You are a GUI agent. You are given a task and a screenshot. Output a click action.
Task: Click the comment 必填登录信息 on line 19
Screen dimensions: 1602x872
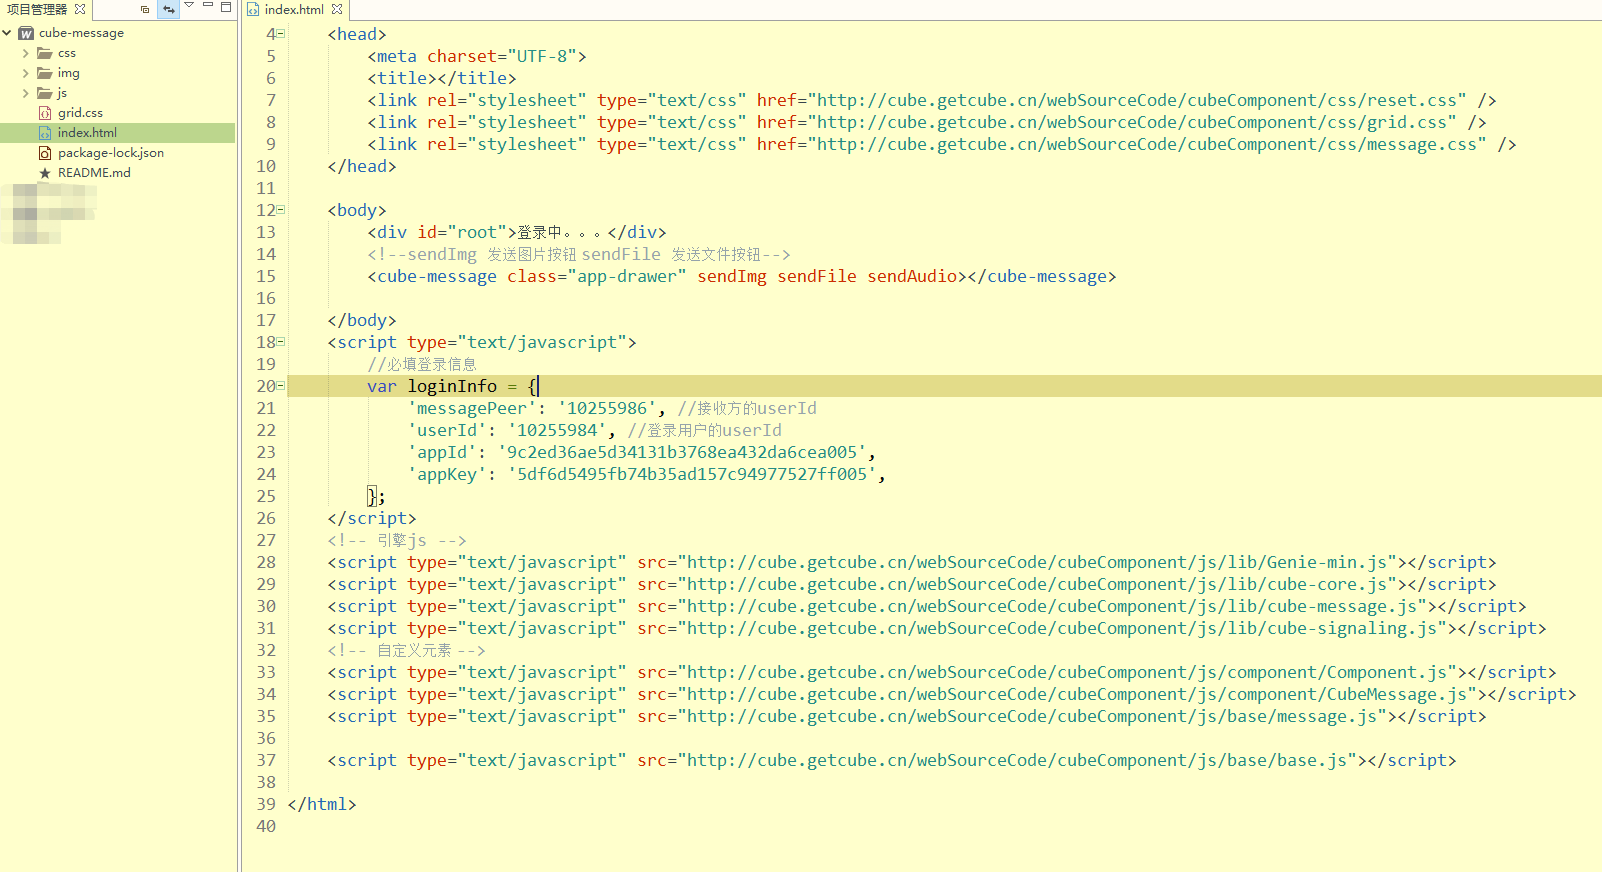[422, 364]
